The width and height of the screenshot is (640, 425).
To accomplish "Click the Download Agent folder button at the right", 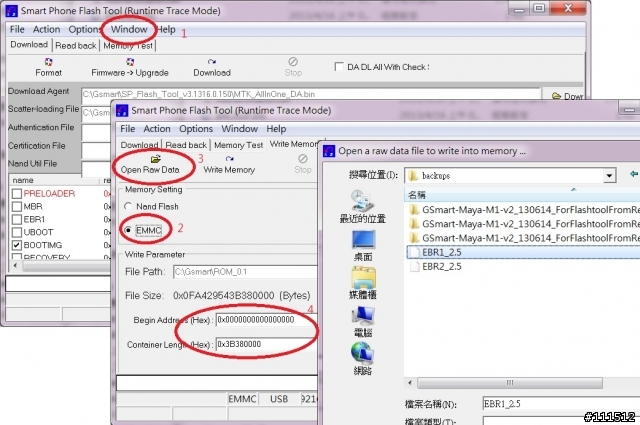I will 567,96.
